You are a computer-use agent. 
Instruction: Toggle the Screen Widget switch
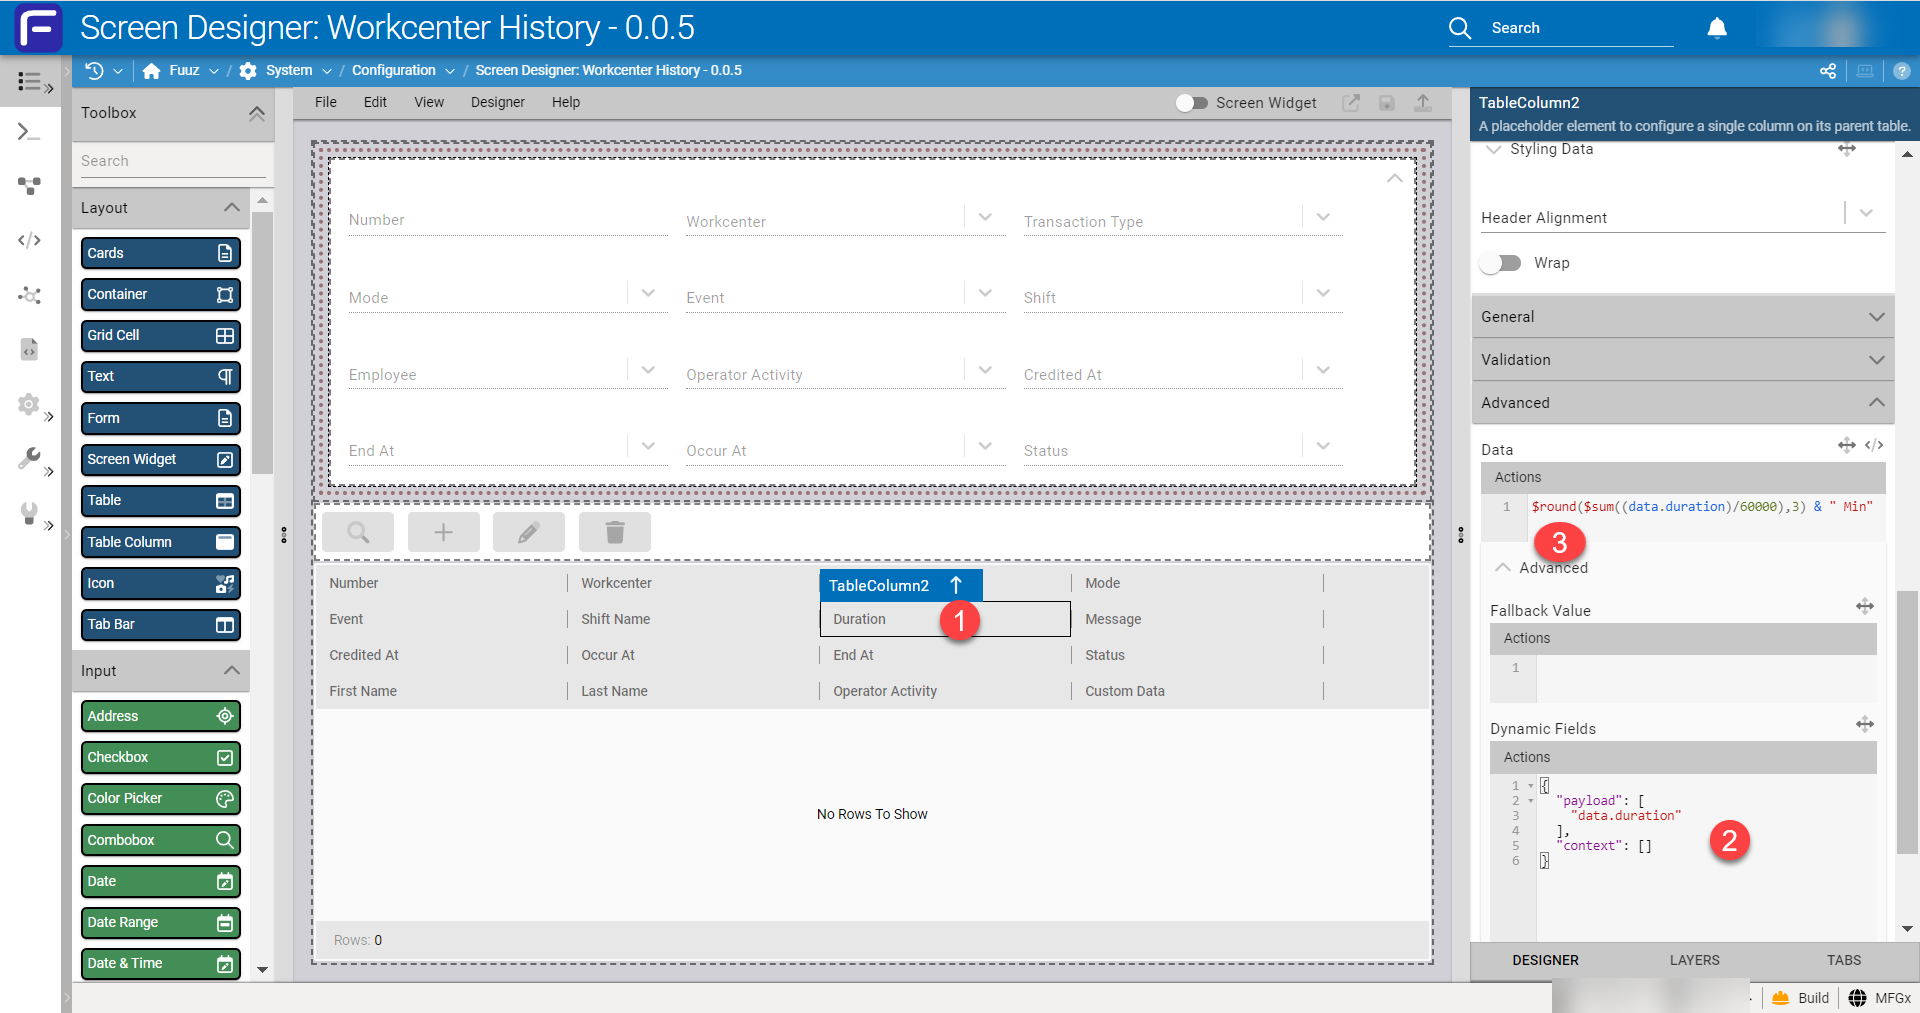pos(1191,103)
